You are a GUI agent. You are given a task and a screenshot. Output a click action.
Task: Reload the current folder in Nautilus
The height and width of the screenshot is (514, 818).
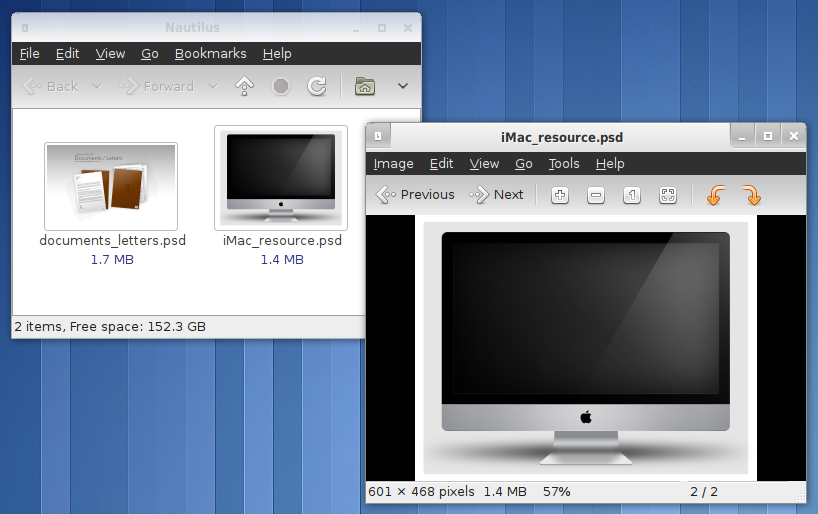click(317, 86)
